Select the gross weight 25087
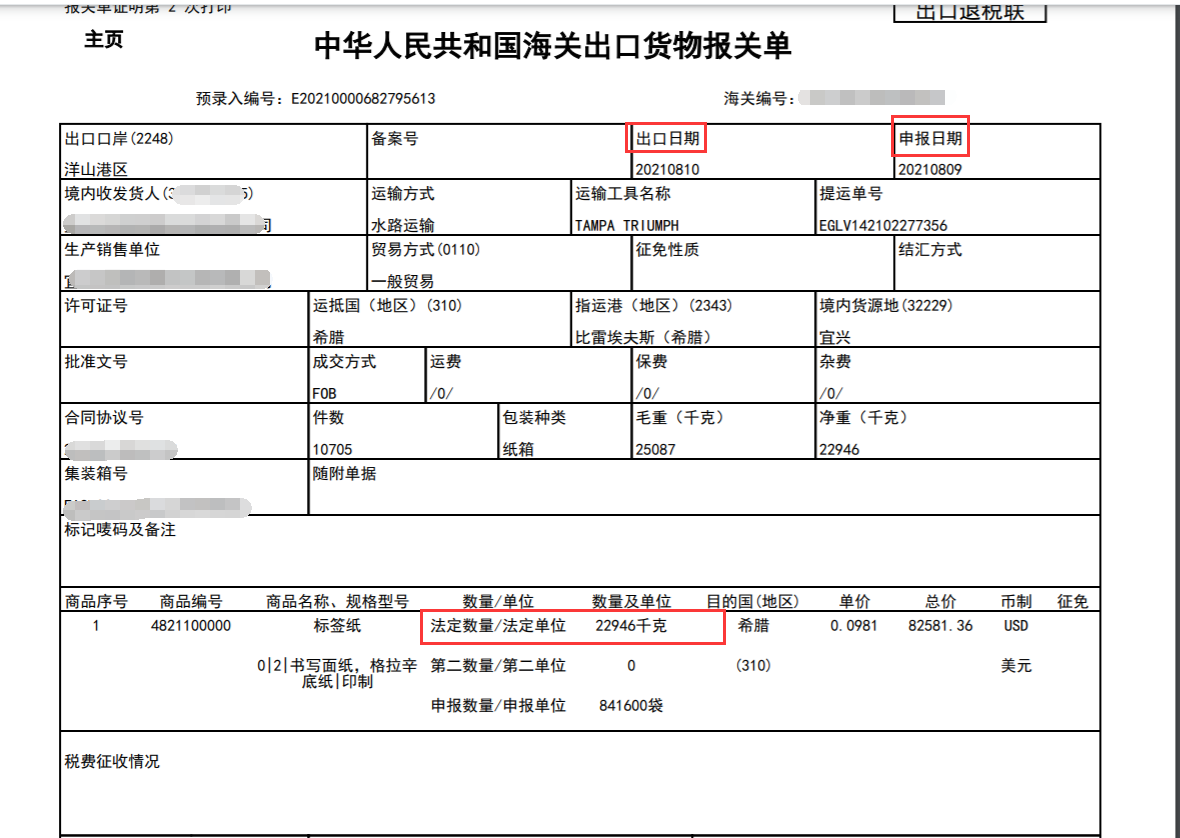 click(x=655, y=449)
